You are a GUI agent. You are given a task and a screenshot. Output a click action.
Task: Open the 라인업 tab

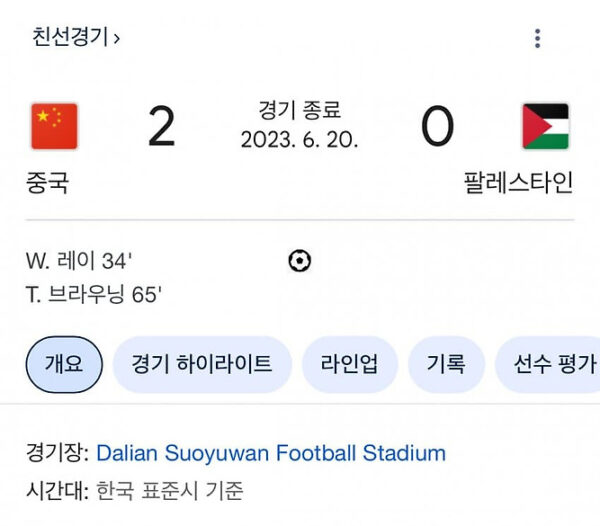click(349, 364)
